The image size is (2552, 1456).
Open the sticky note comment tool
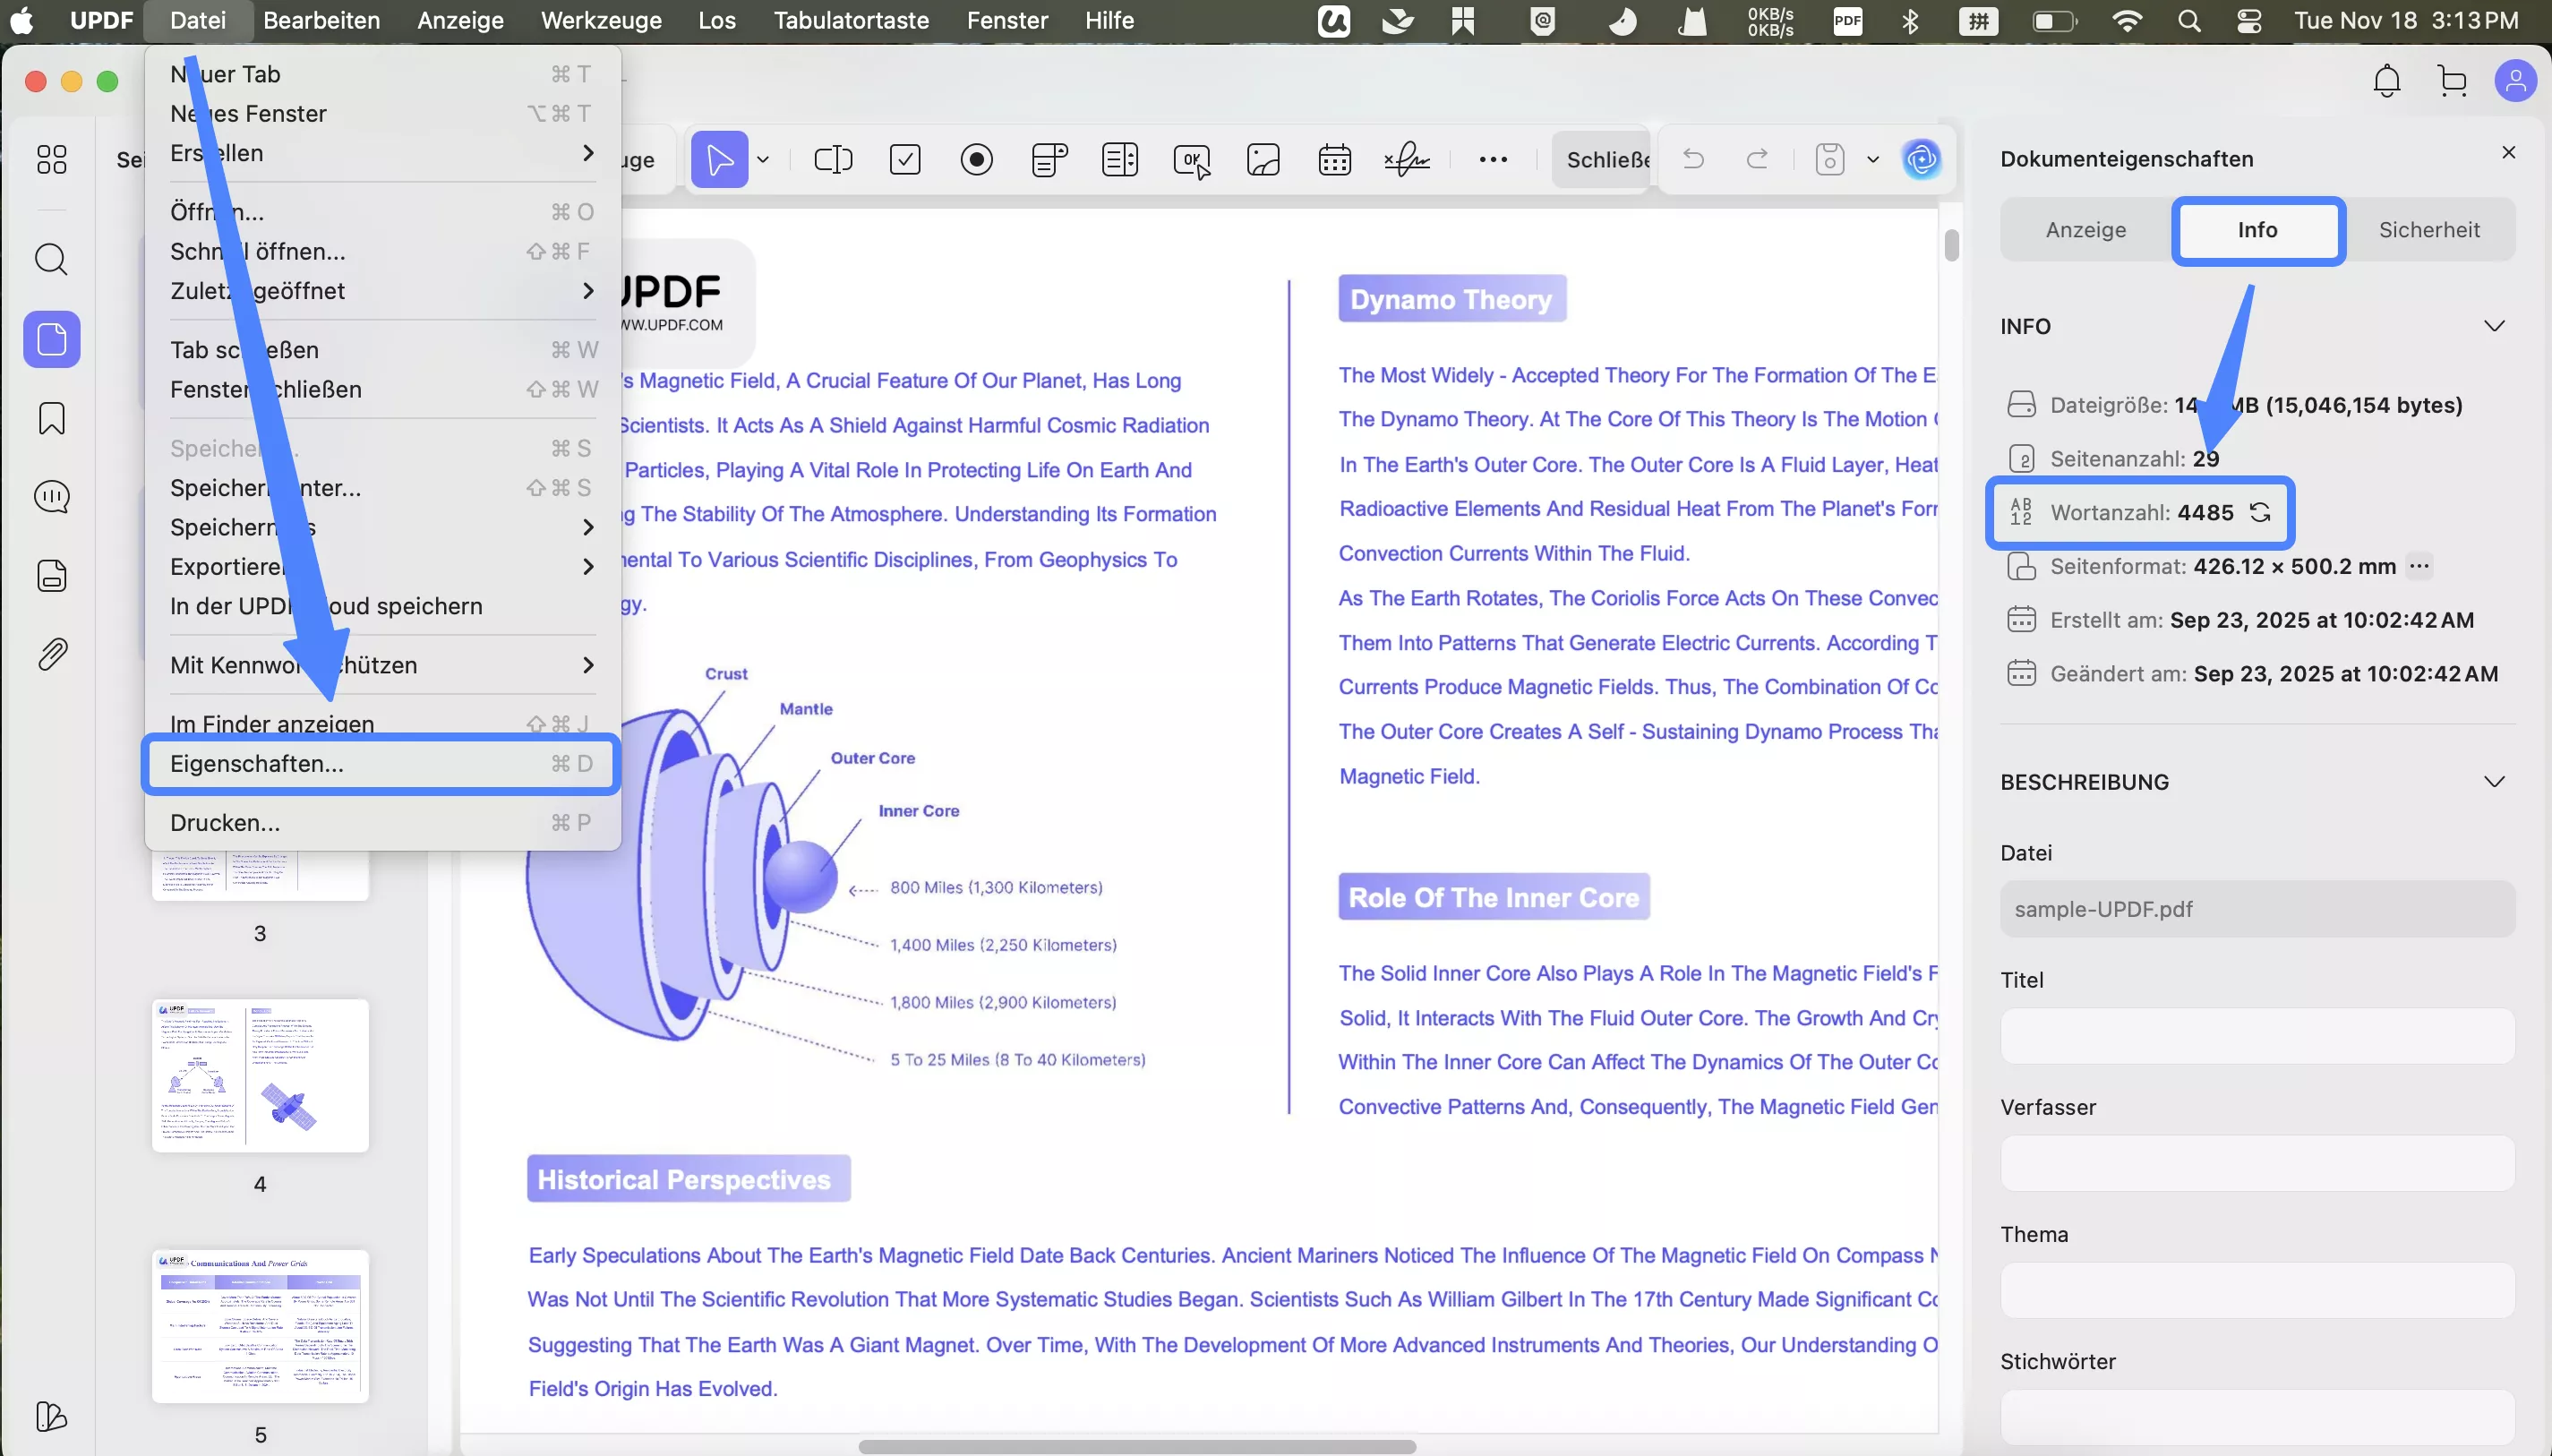click(x=1047, y=160)
